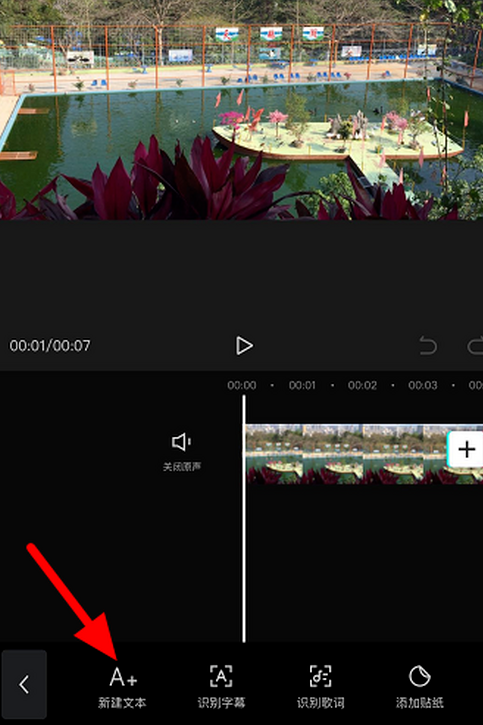Go back using the left chevron button
Viewport: 483px width, 725px height.
pos(24,684)
